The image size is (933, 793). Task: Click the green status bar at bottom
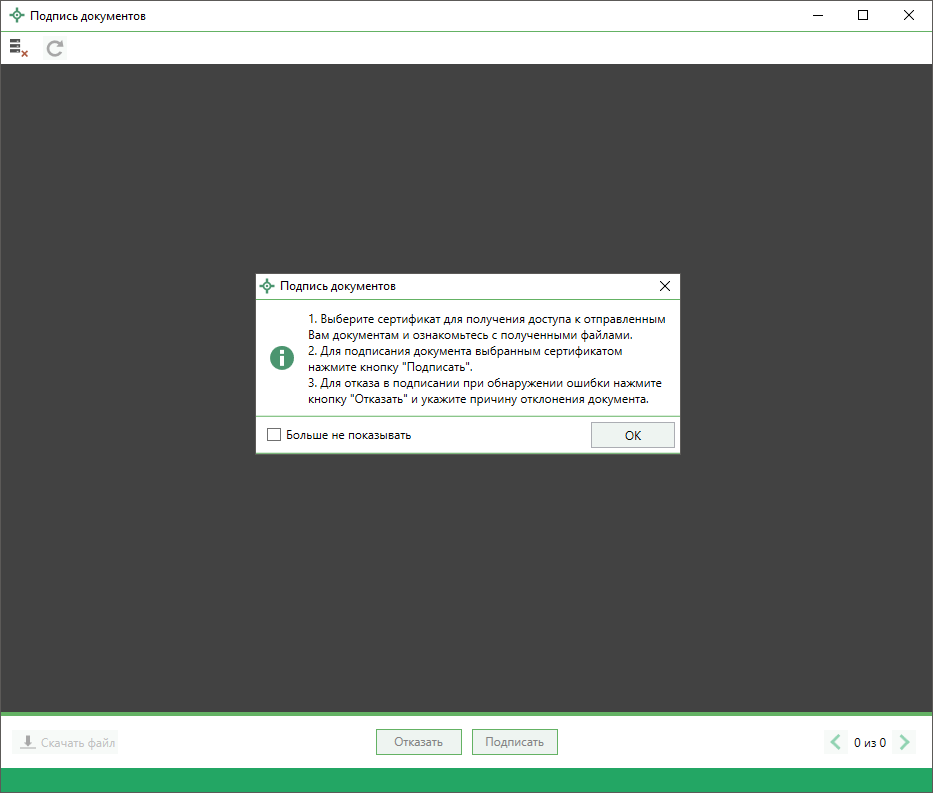466,779
